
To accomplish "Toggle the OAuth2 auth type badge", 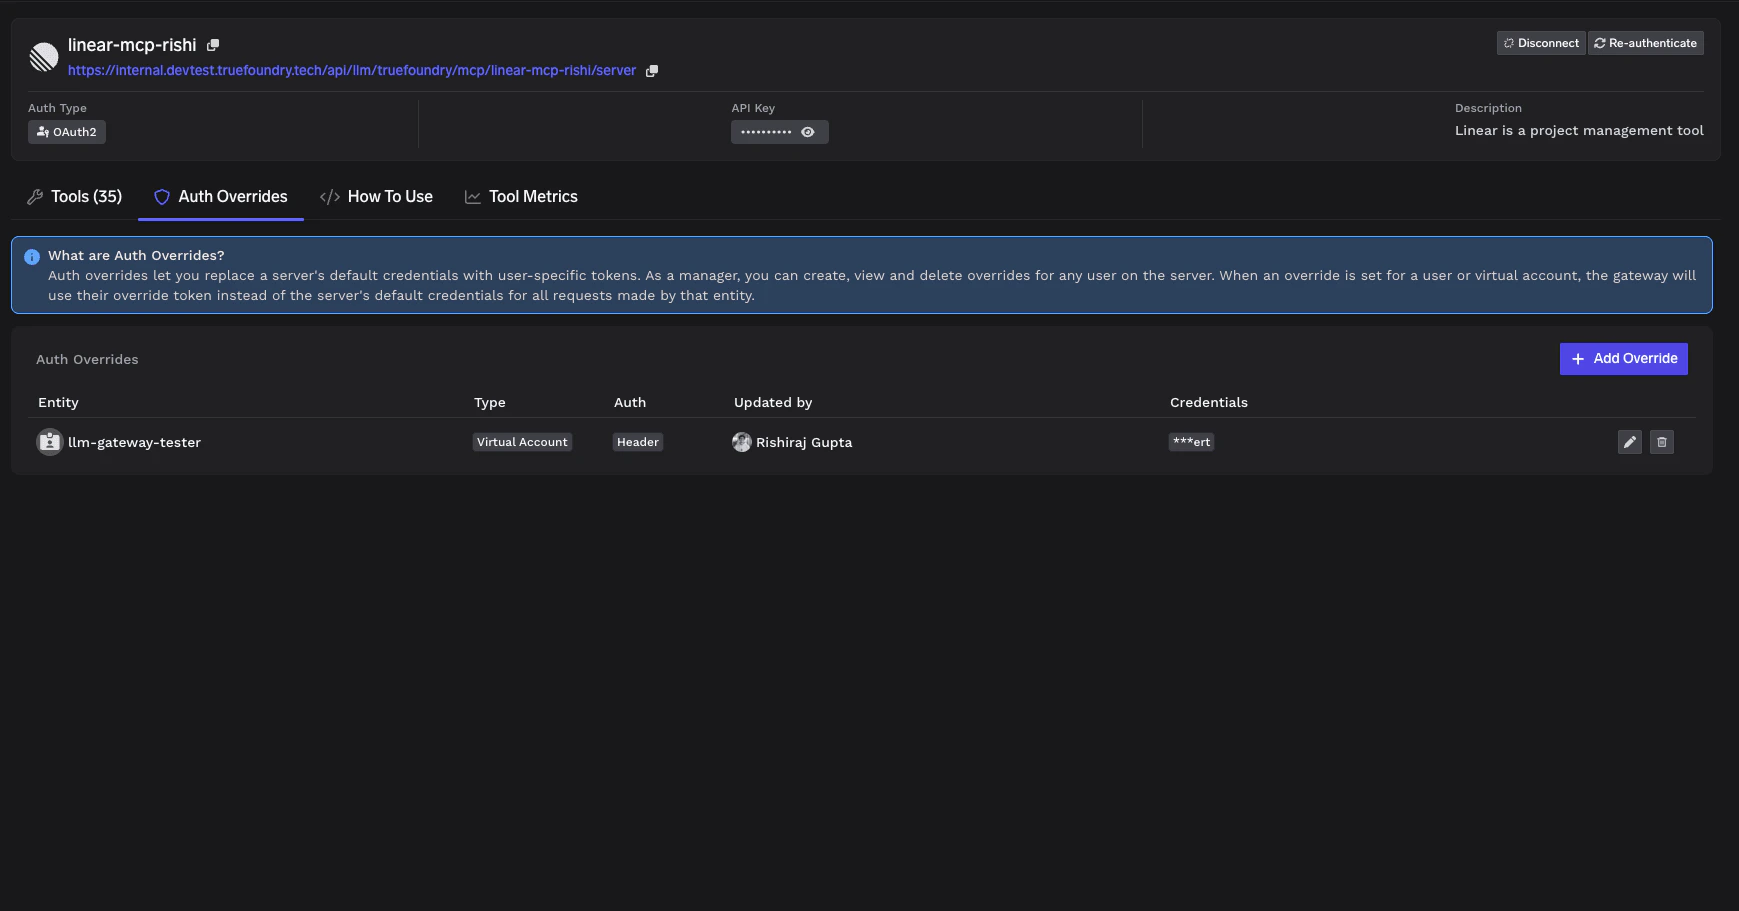I will point(66,131).
